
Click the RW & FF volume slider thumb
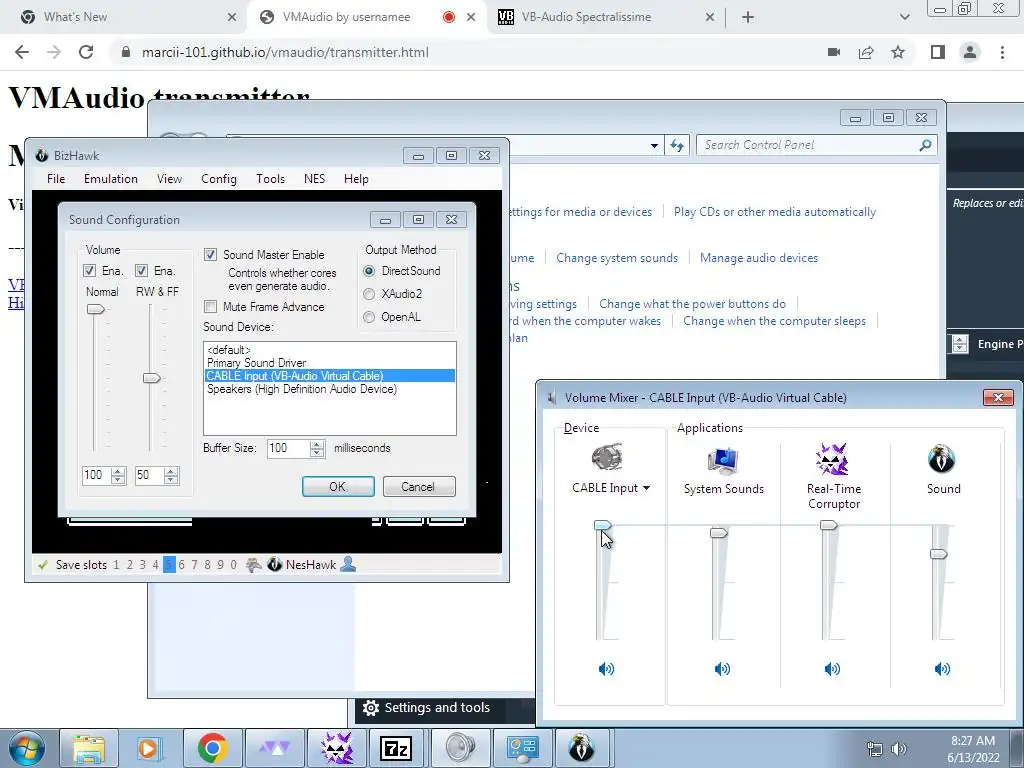coord(152,378)
